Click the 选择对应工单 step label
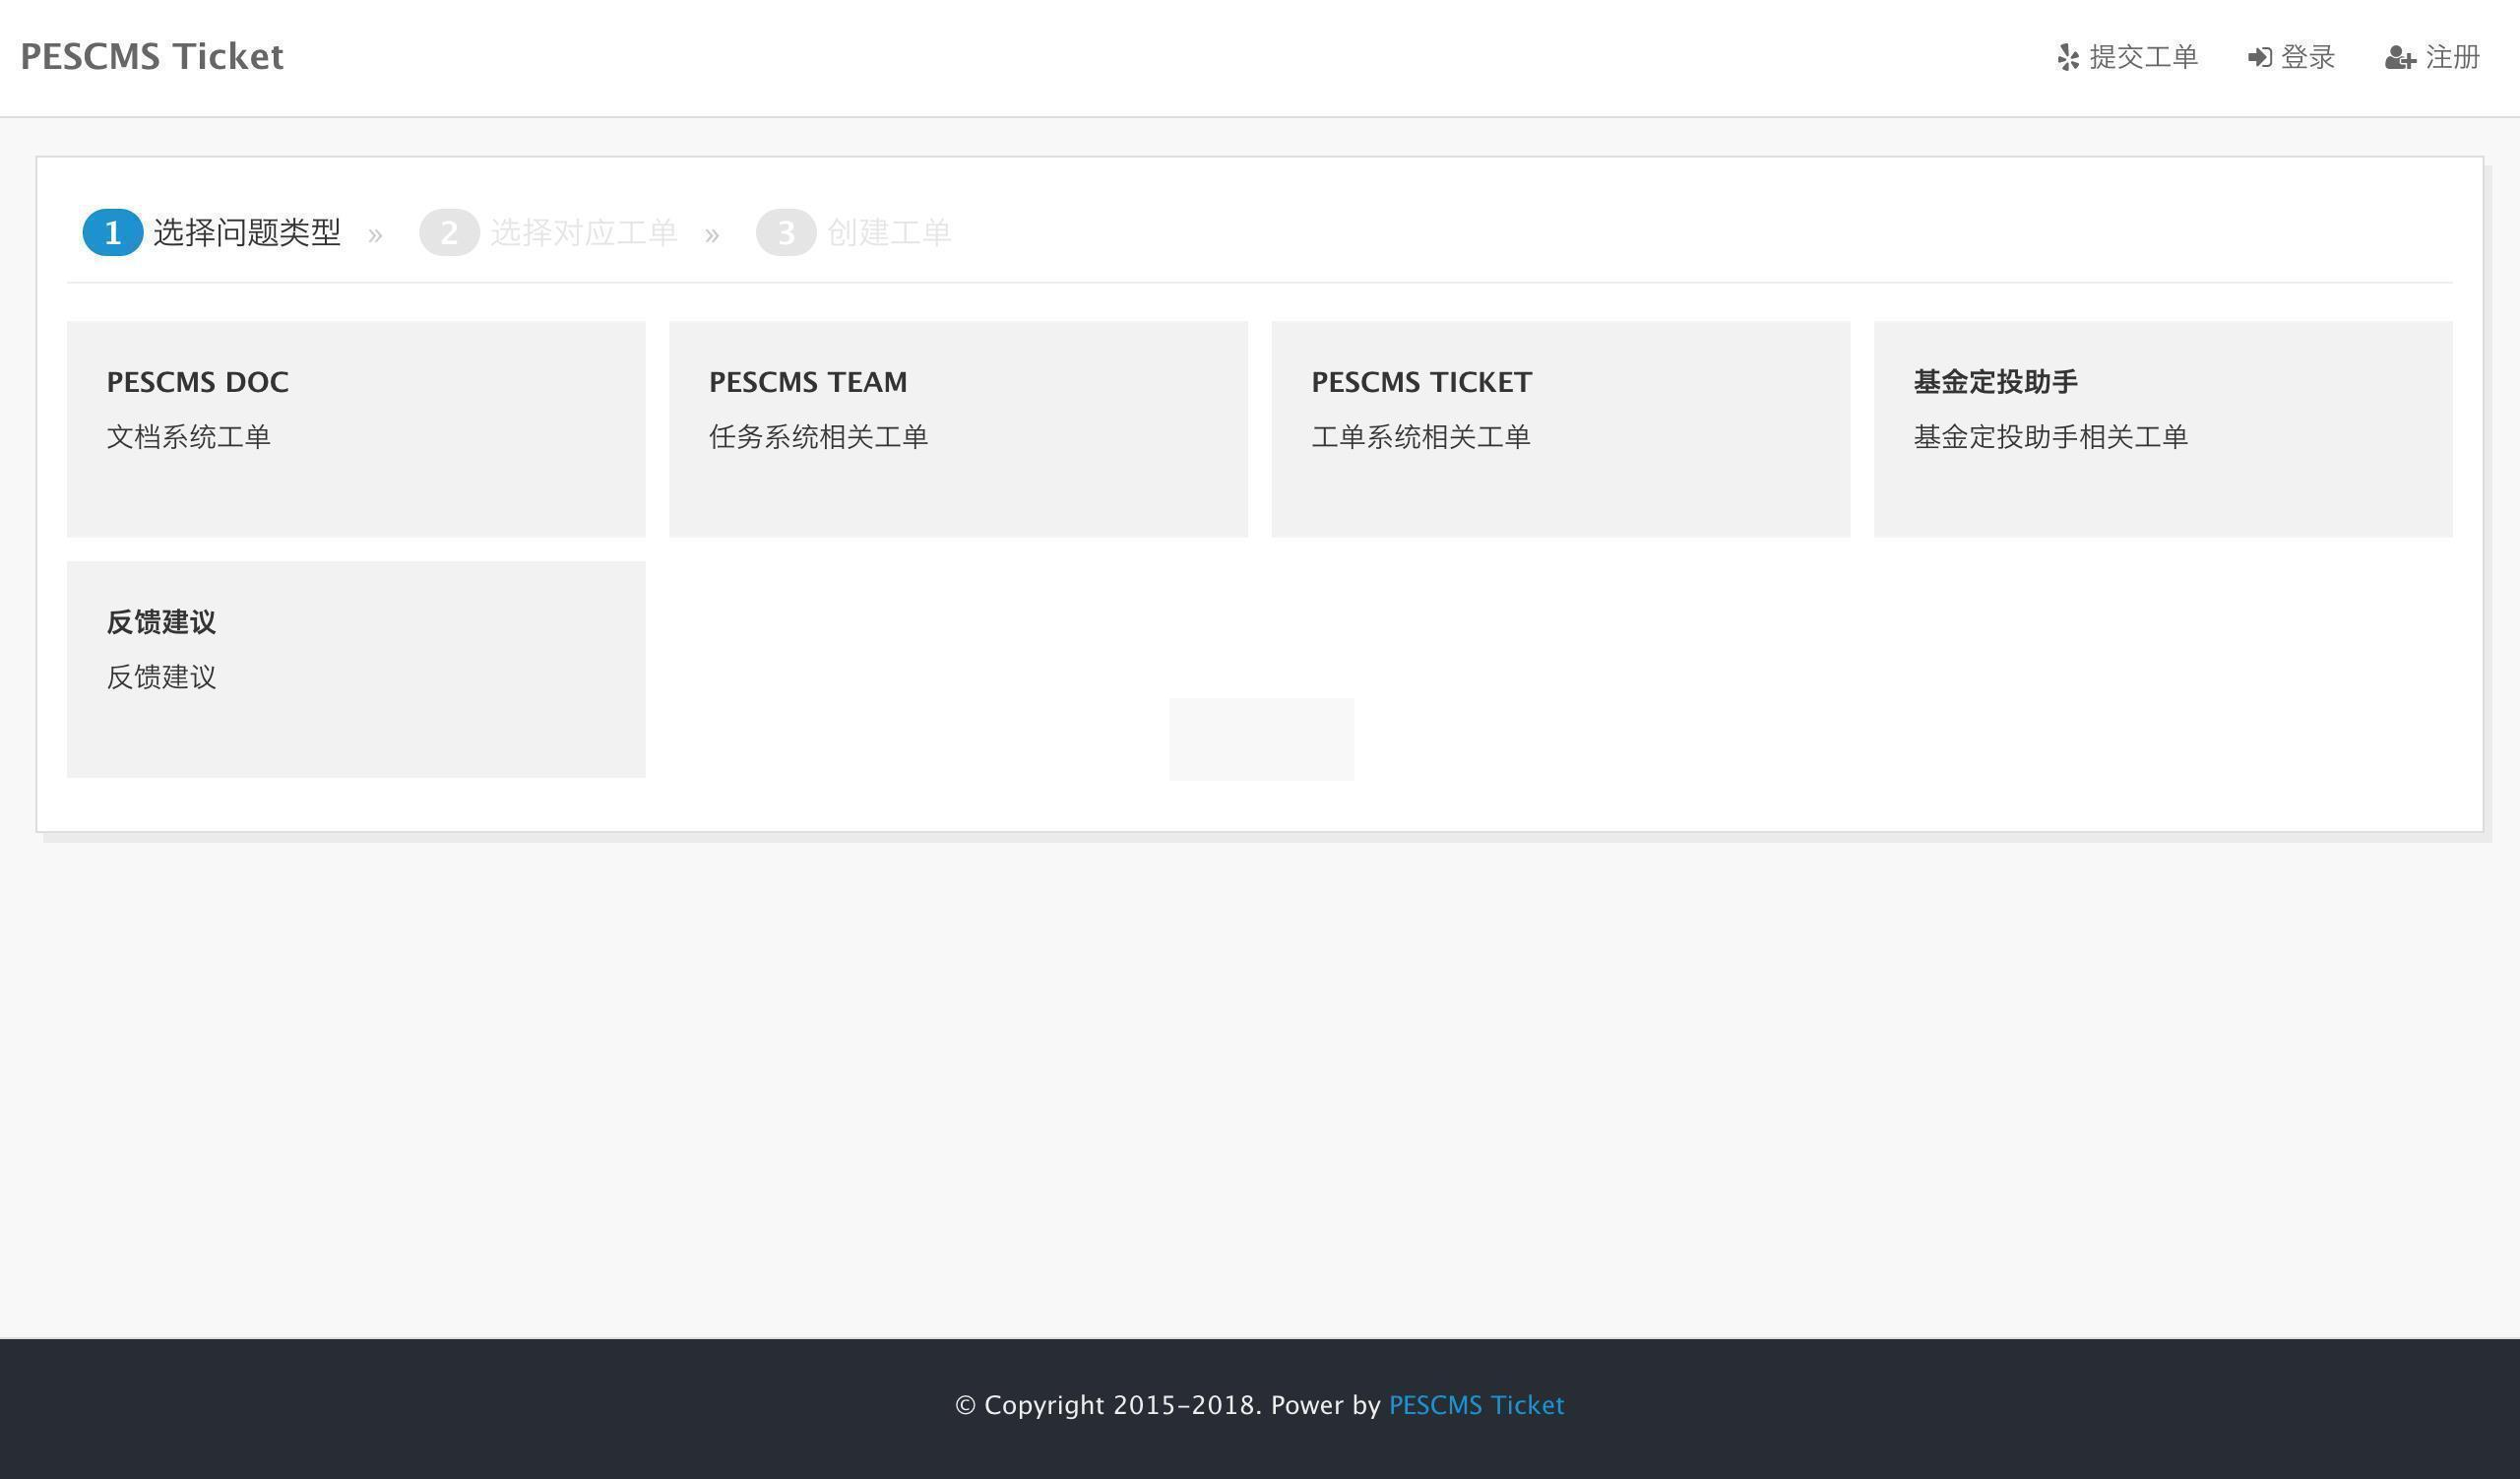This screenshot has height=1479, width=2520. coord(583,233)
